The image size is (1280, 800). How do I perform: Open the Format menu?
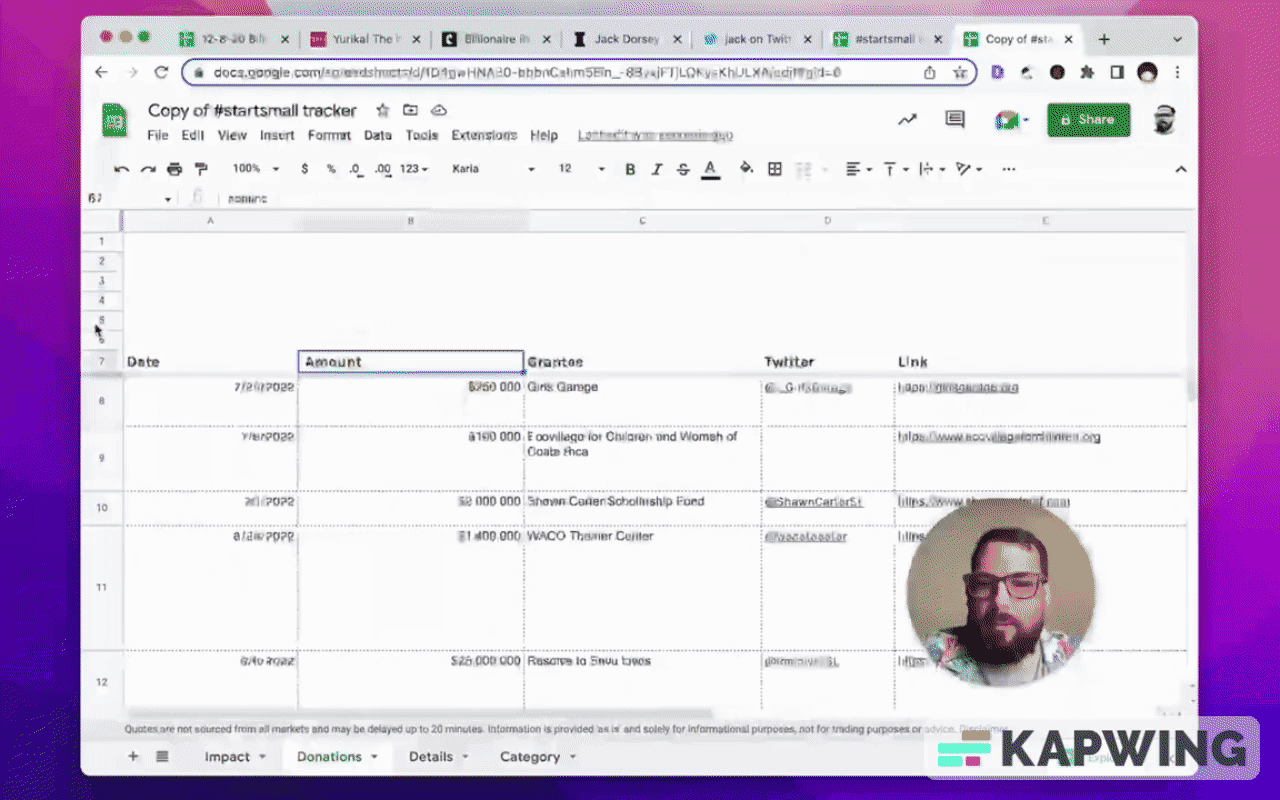point(329,135)
